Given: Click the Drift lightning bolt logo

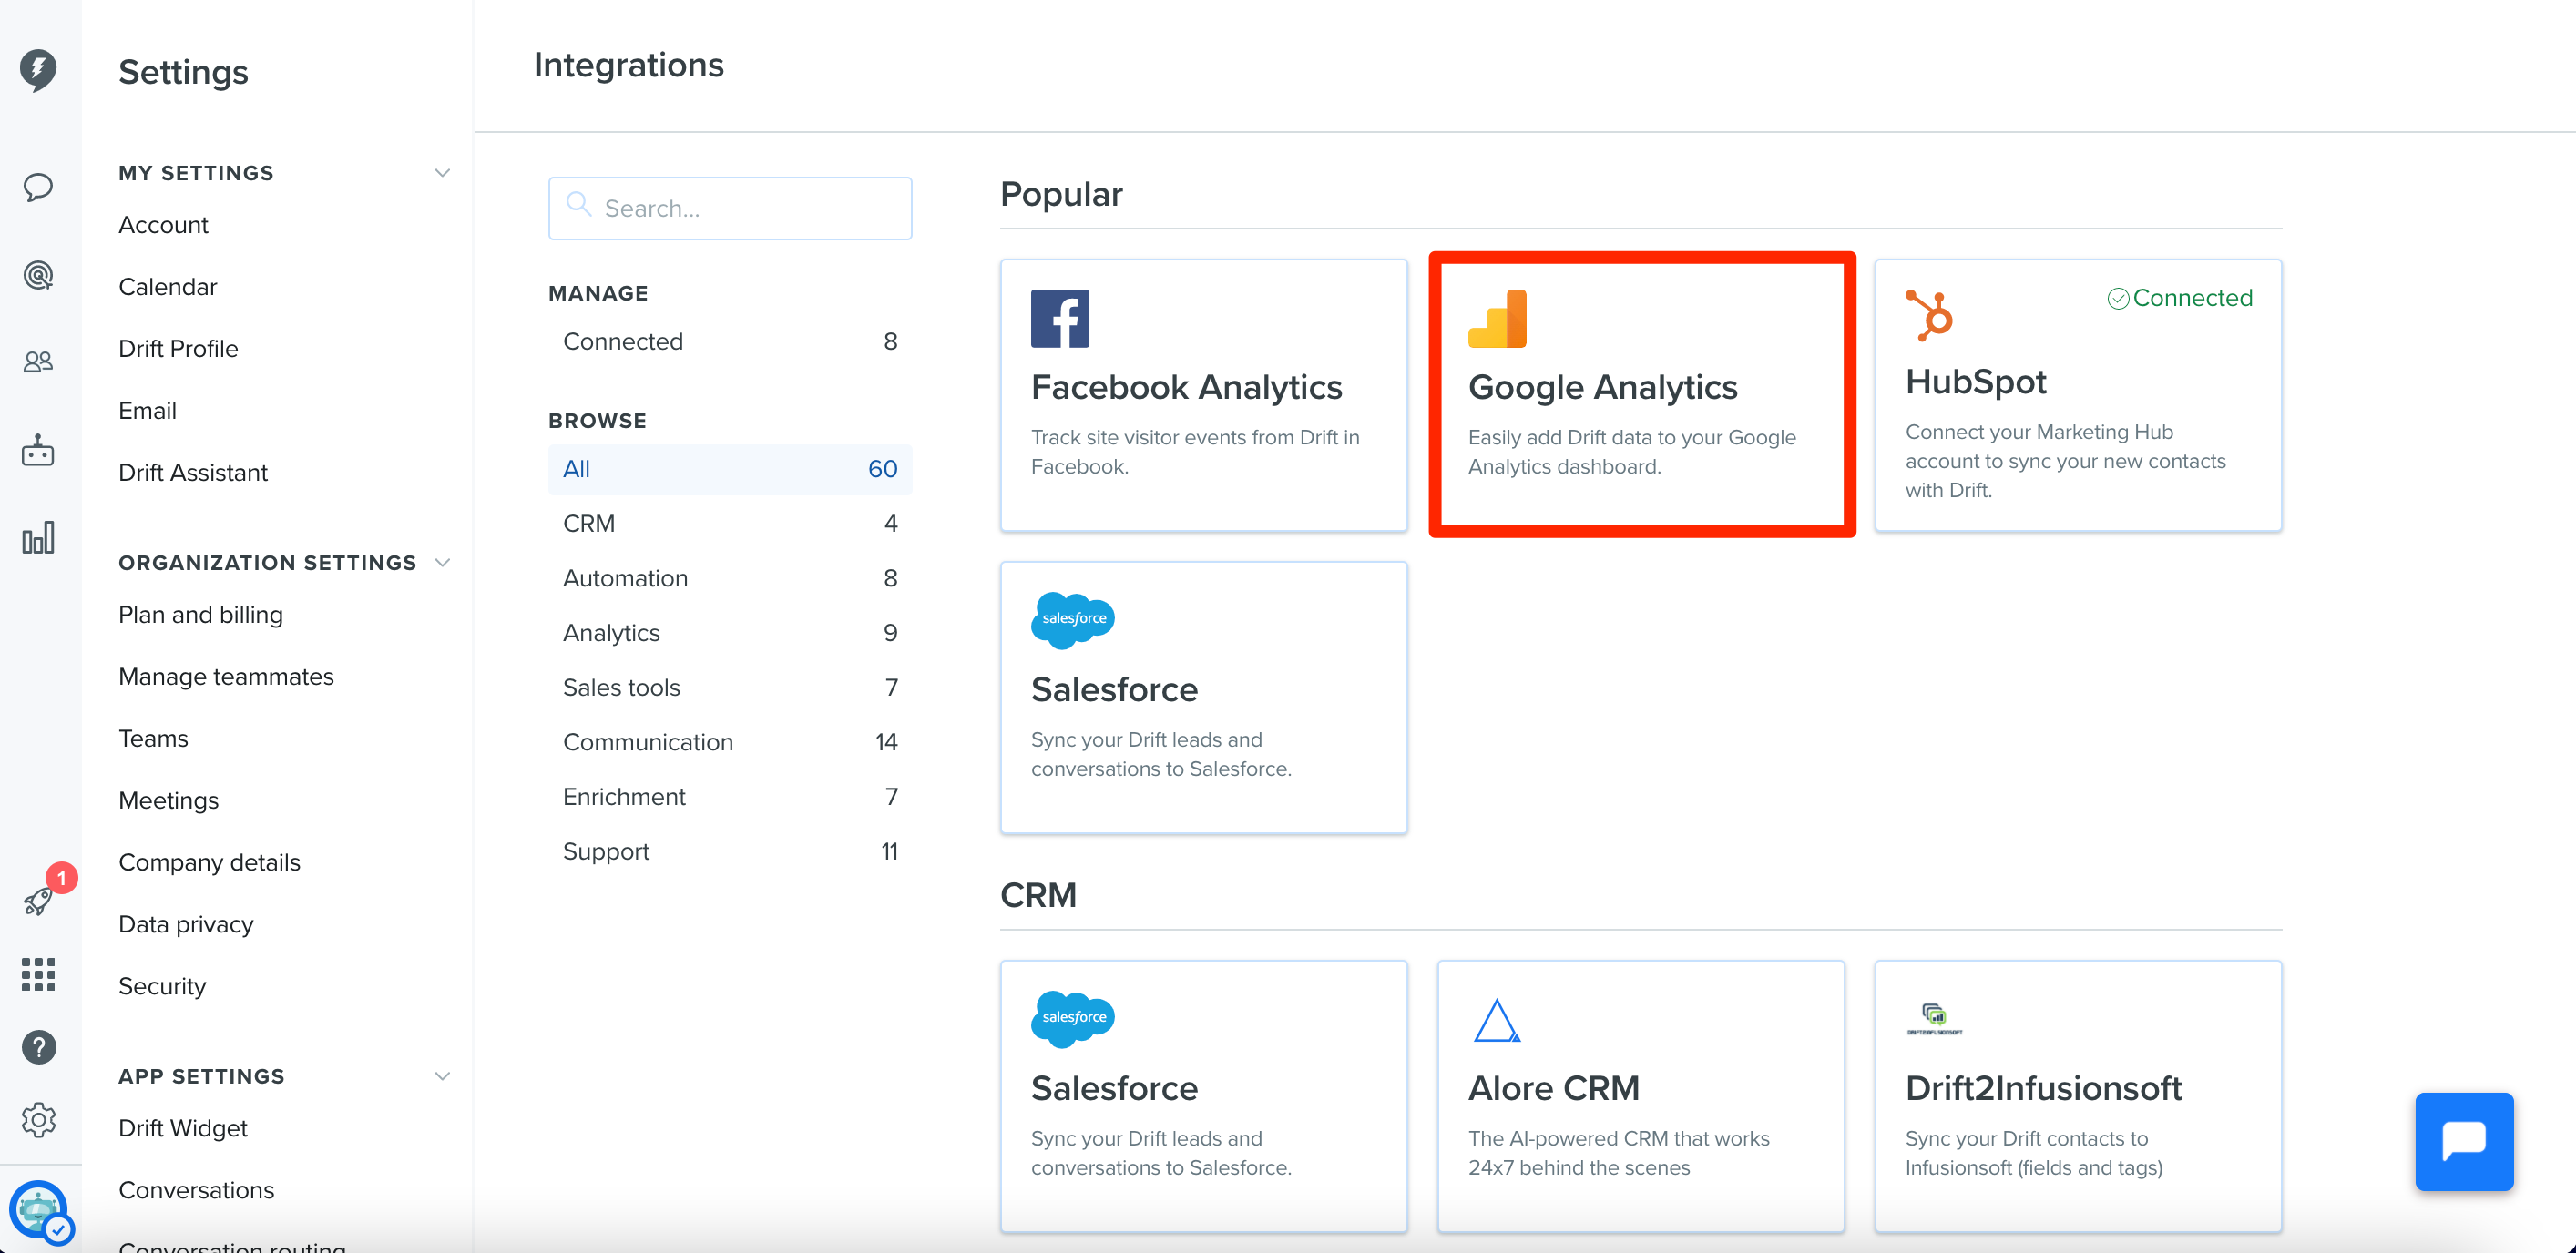Looking at the screenshot, I should tap(38, 70).
